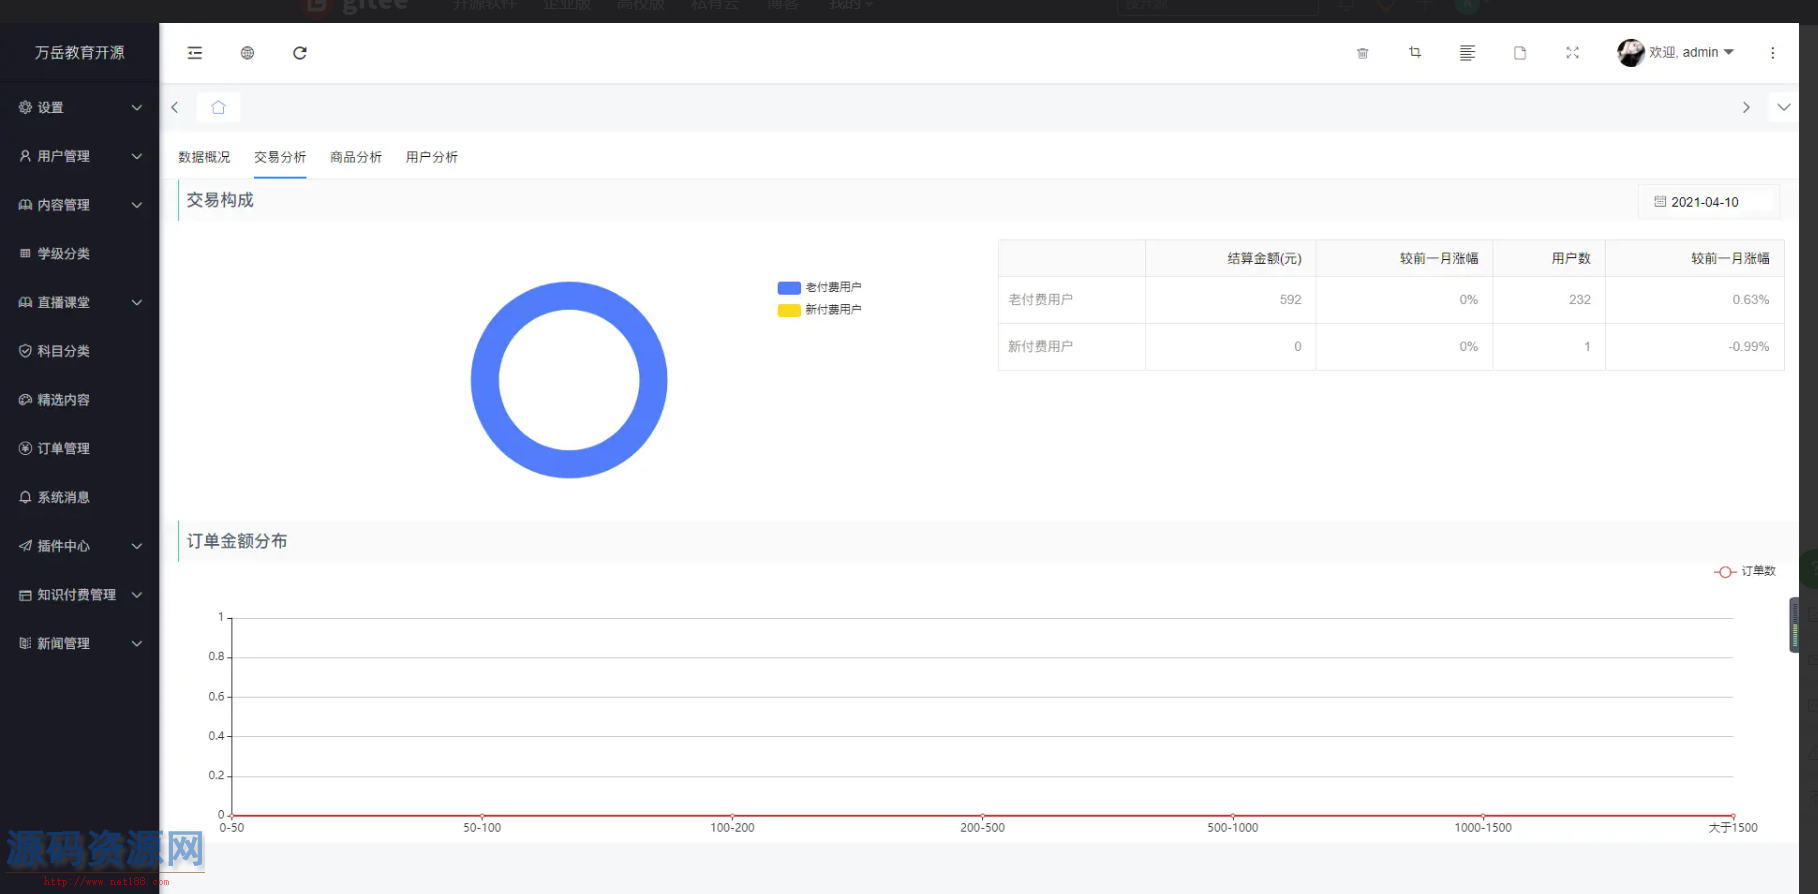Click the trash clear cache icon

pos(1362,53)
